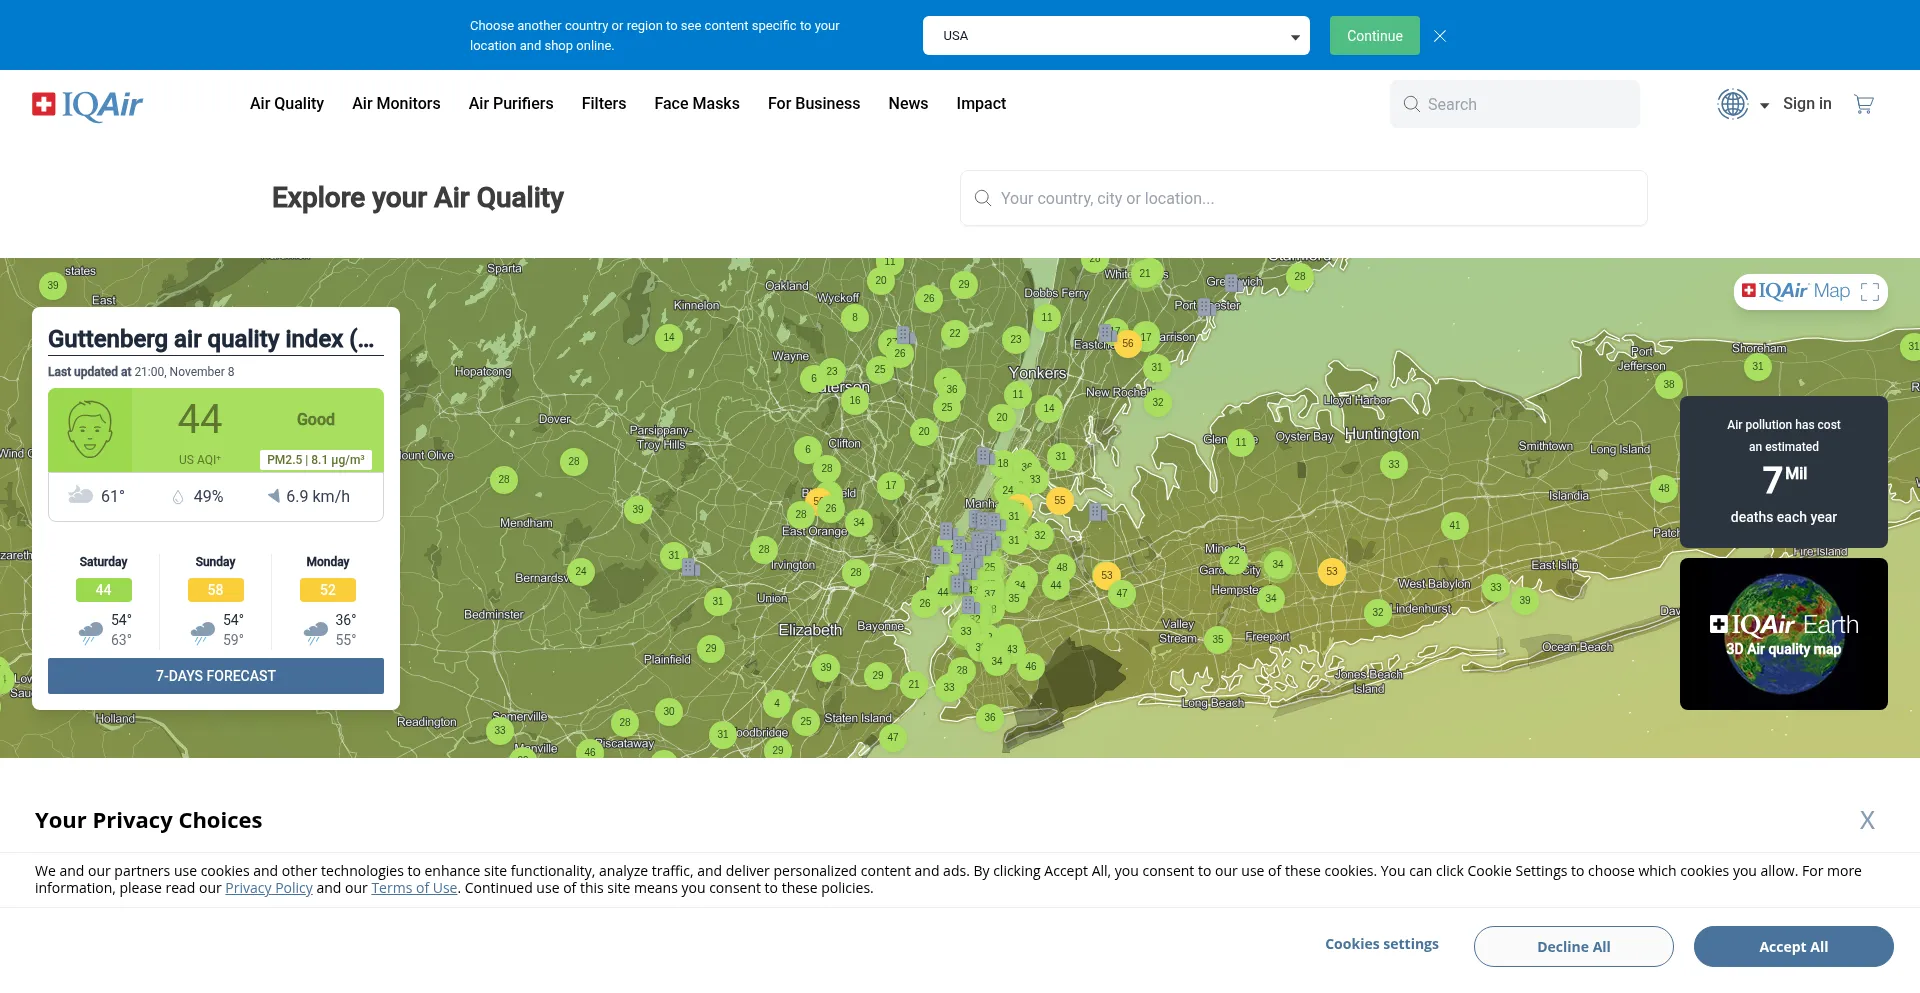The image size is (1920, 993).
Task: Click the Accept All cookies button
Action: (1792, 946)
